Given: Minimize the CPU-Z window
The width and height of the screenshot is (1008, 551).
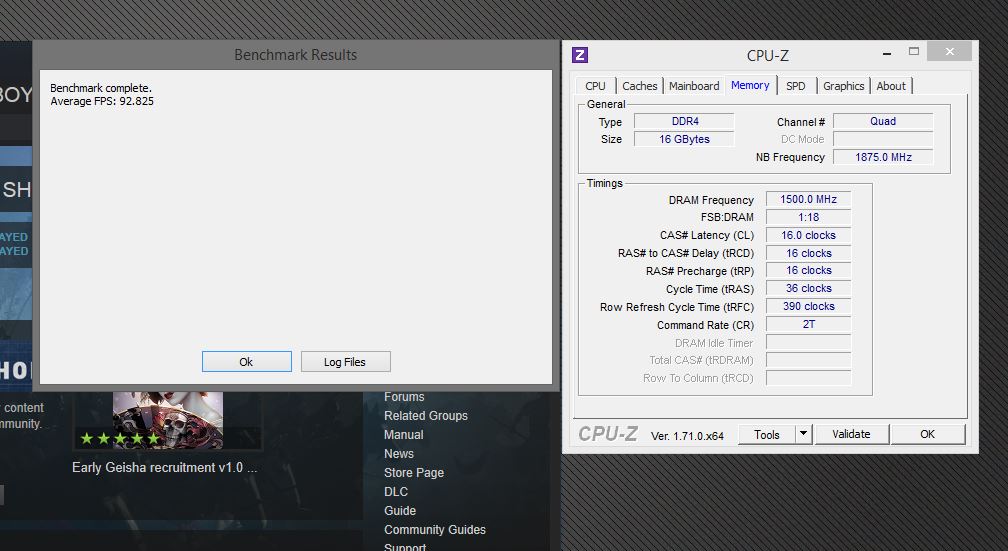Looking at the screenshot, I should [x=887, y=53].
